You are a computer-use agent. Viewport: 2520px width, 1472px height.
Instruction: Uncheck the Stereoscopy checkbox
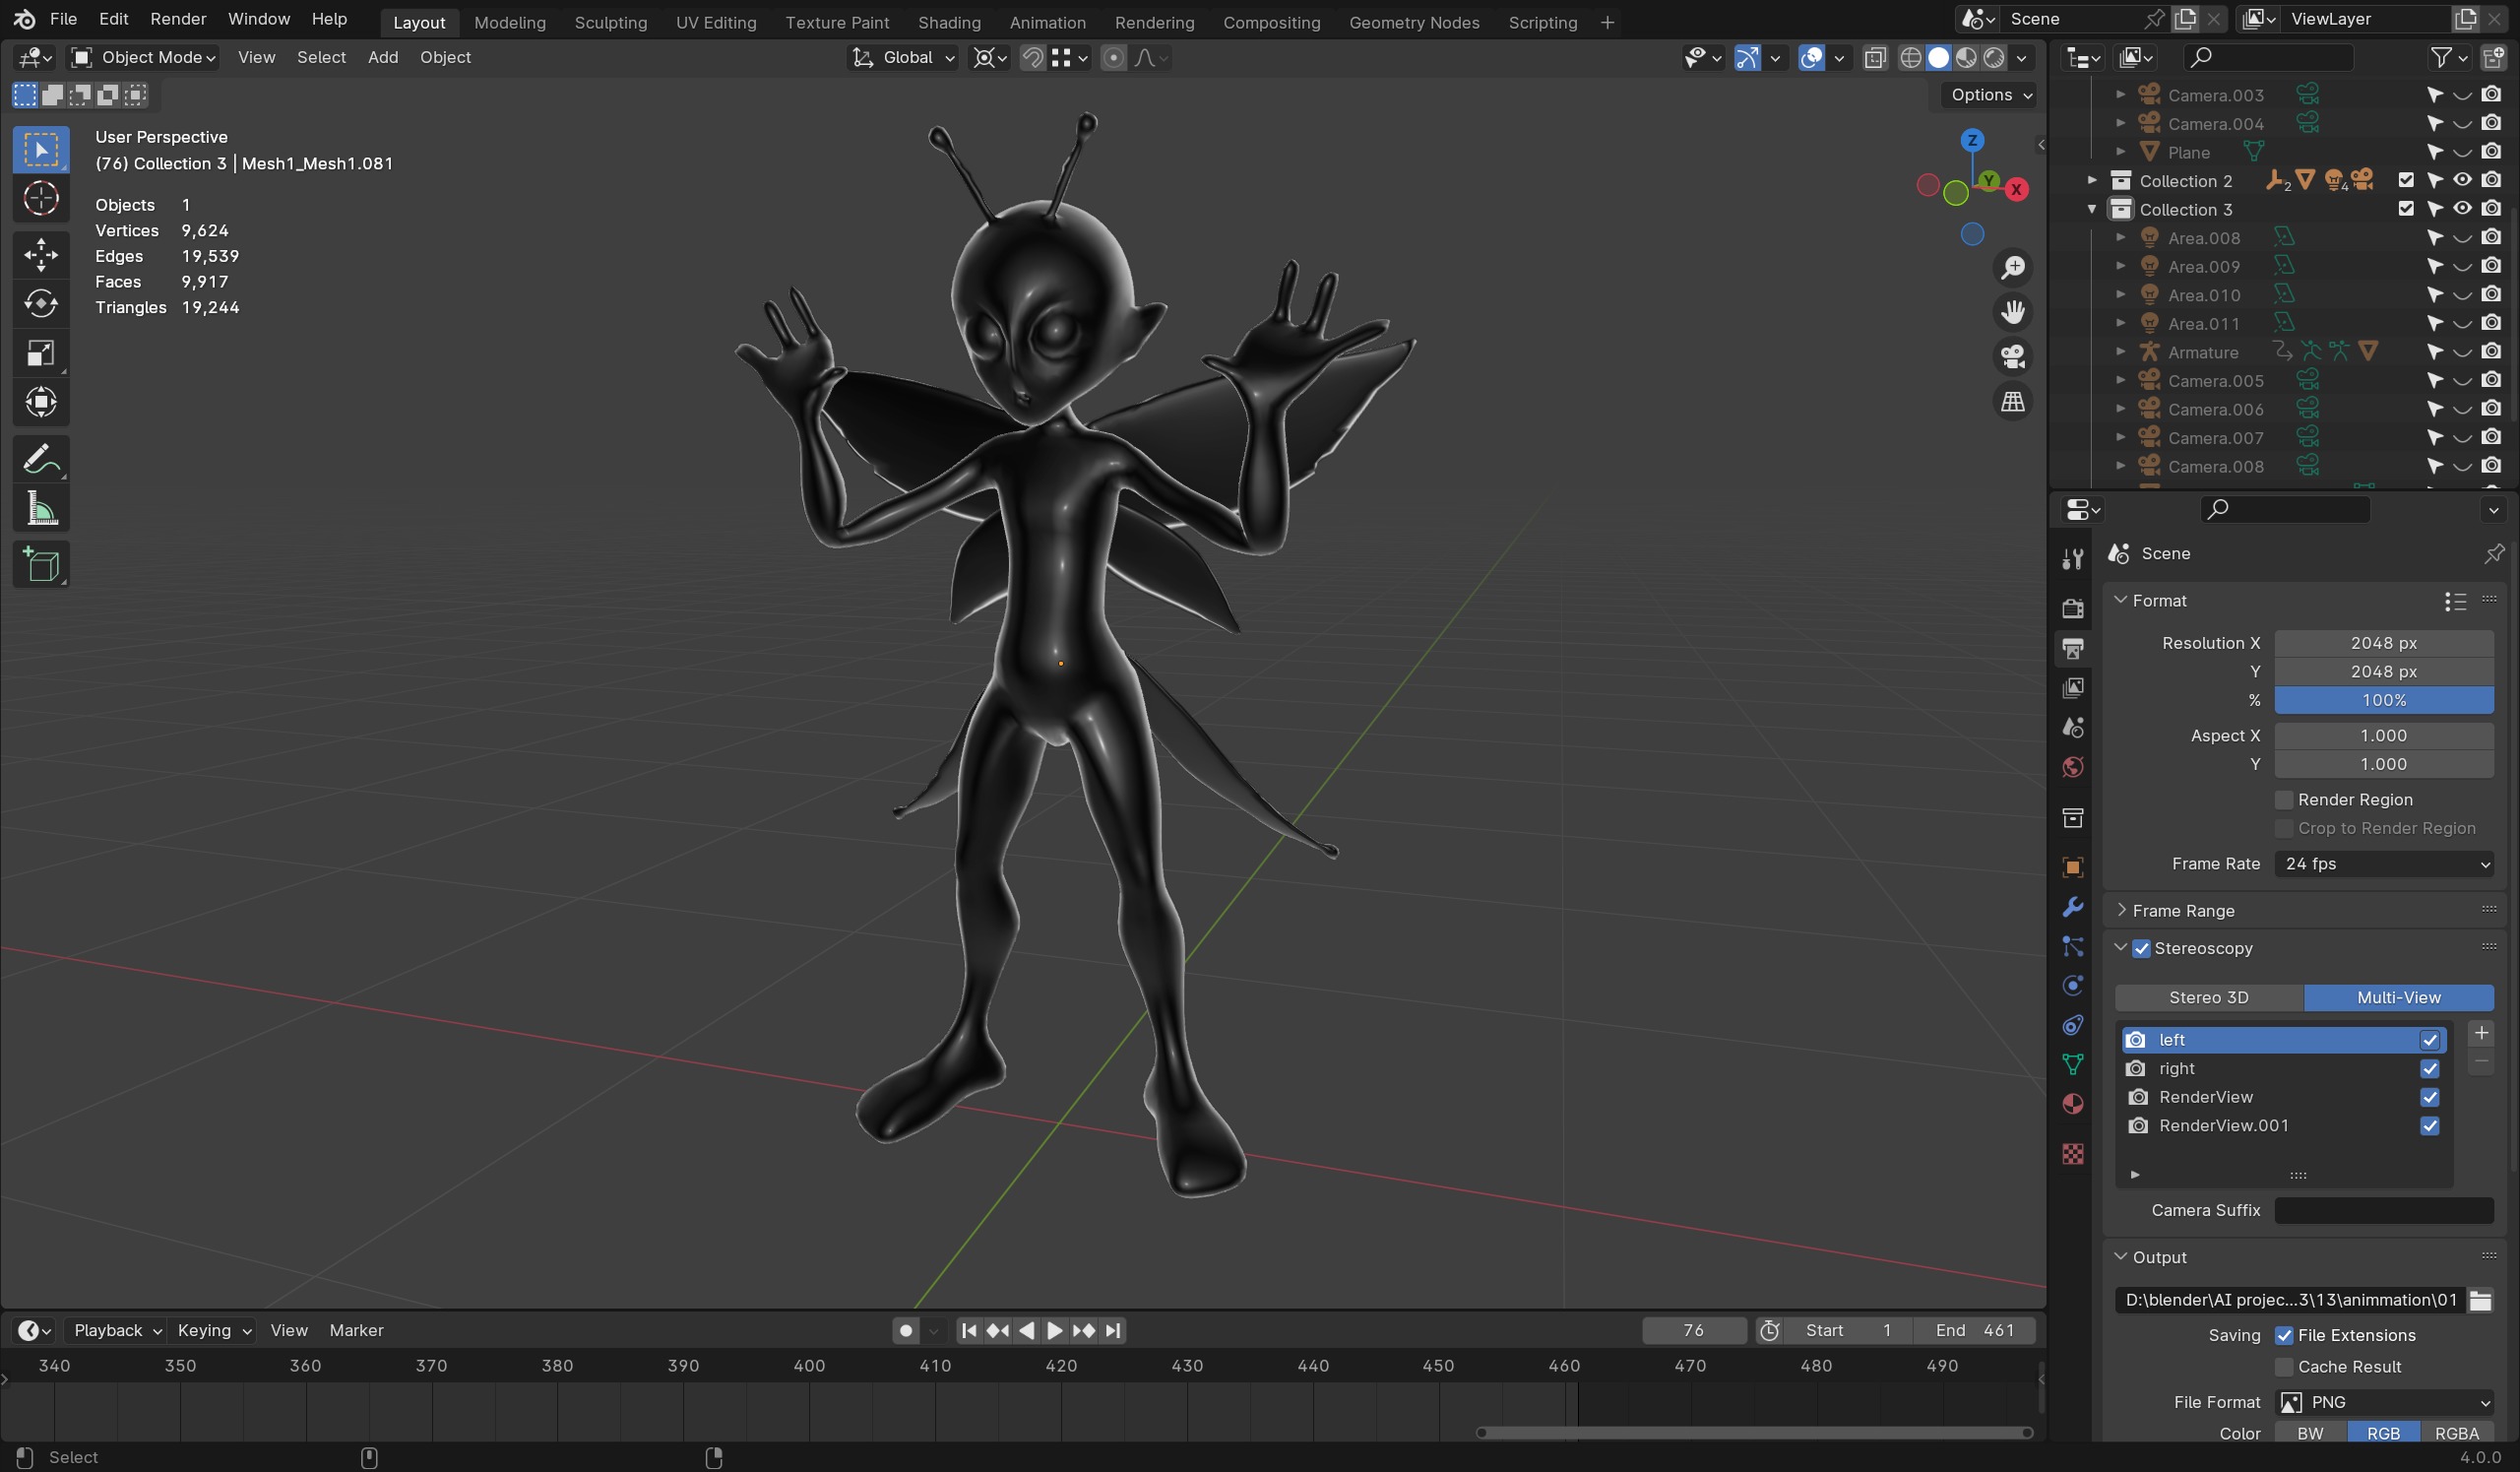2141,948
